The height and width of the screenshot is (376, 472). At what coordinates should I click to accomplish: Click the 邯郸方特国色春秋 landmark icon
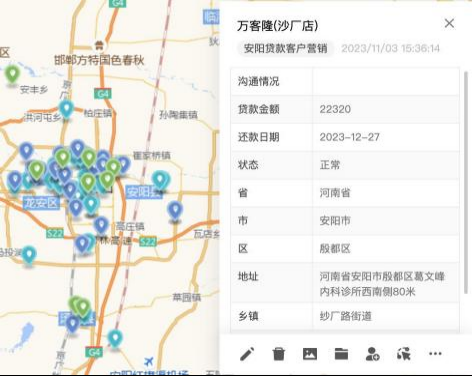point(99,45)
